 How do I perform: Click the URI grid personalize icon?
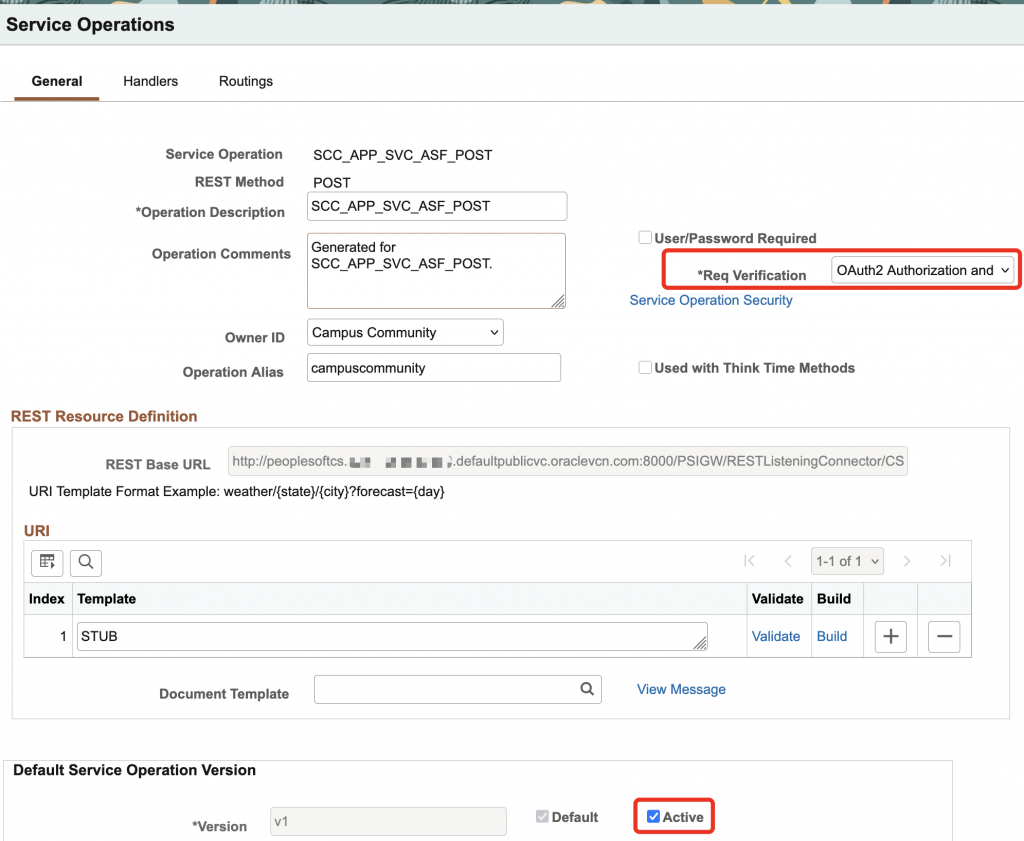point(47,562)
